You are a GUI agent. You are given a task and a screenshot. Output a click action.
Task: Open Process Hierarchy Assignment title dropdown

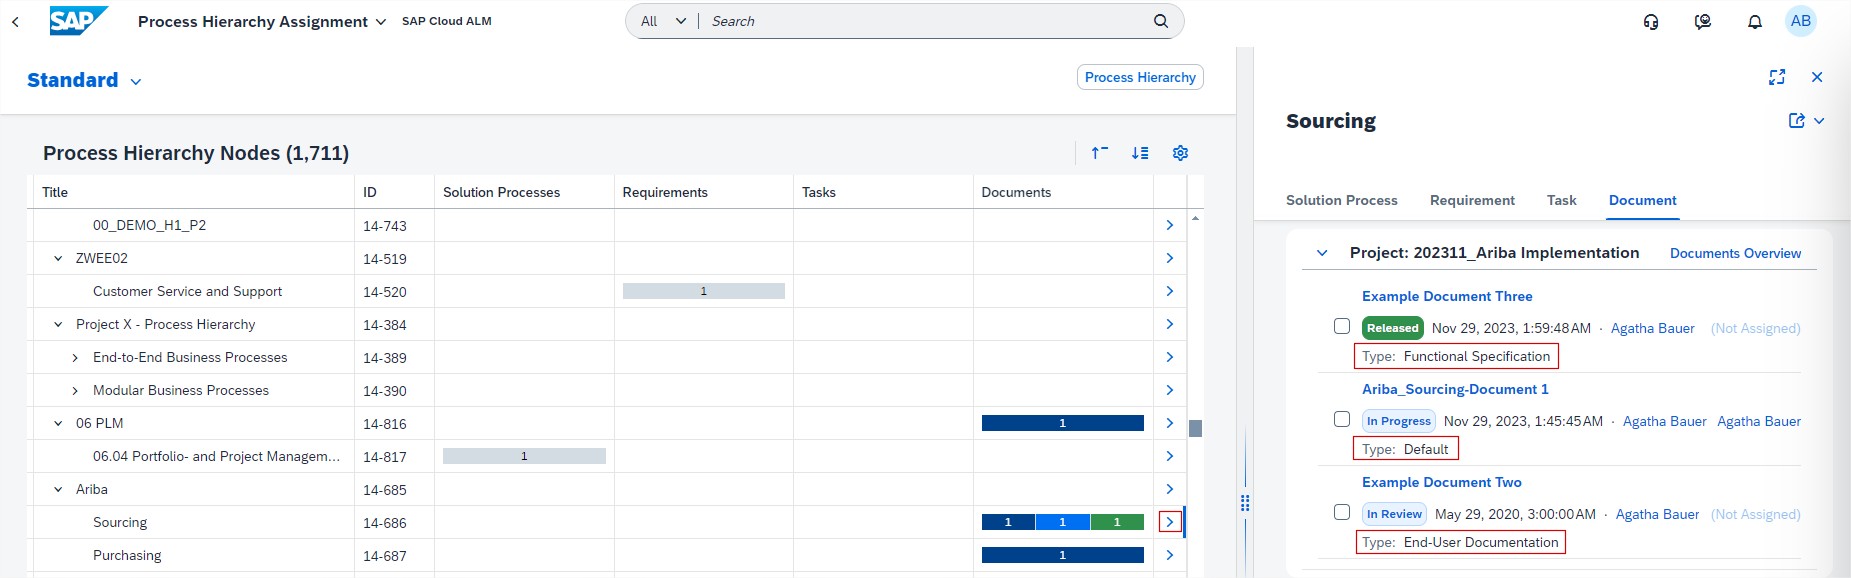[380, 22]
